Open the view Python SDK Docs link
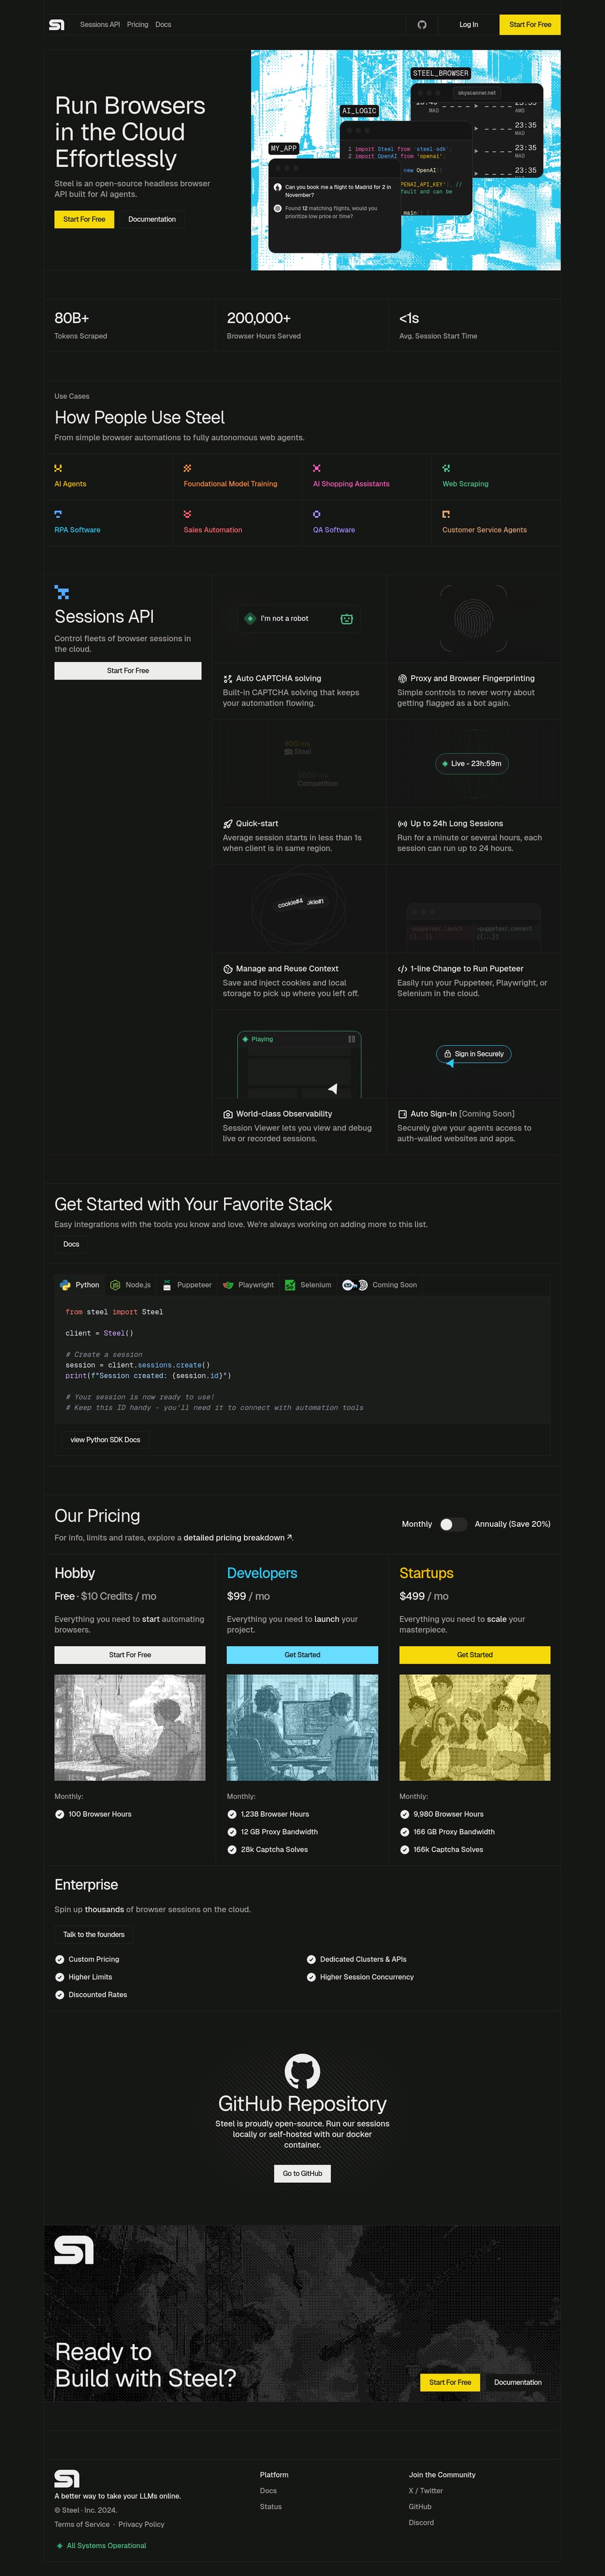The width and height of the screenshot is (605, 2576). (x=105, y=1439)
